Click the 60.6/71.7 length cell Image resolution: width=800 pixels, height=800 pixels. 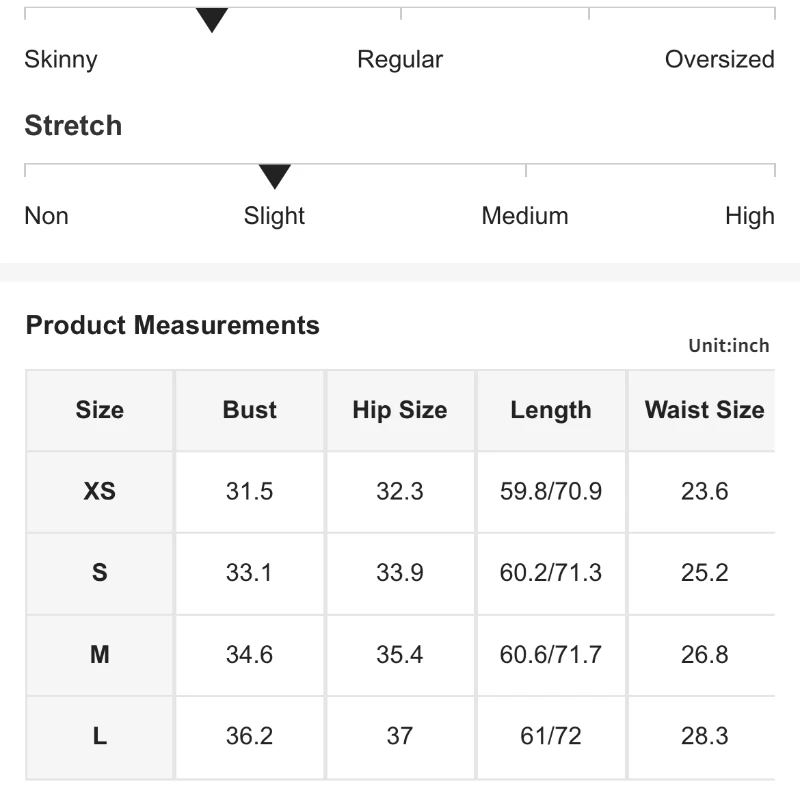551,655
